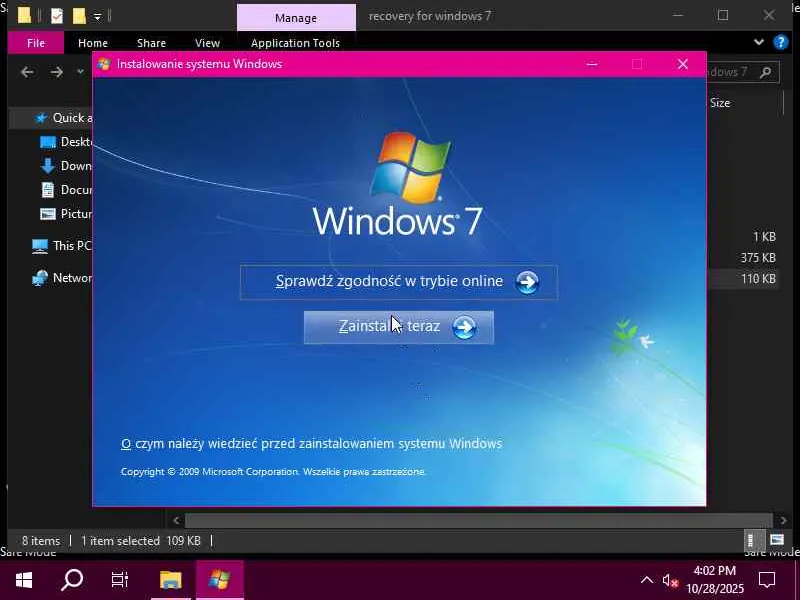Click the Windows flag icon in installer title bar
This screenshot has height=600, width=800.
[104, 64]
